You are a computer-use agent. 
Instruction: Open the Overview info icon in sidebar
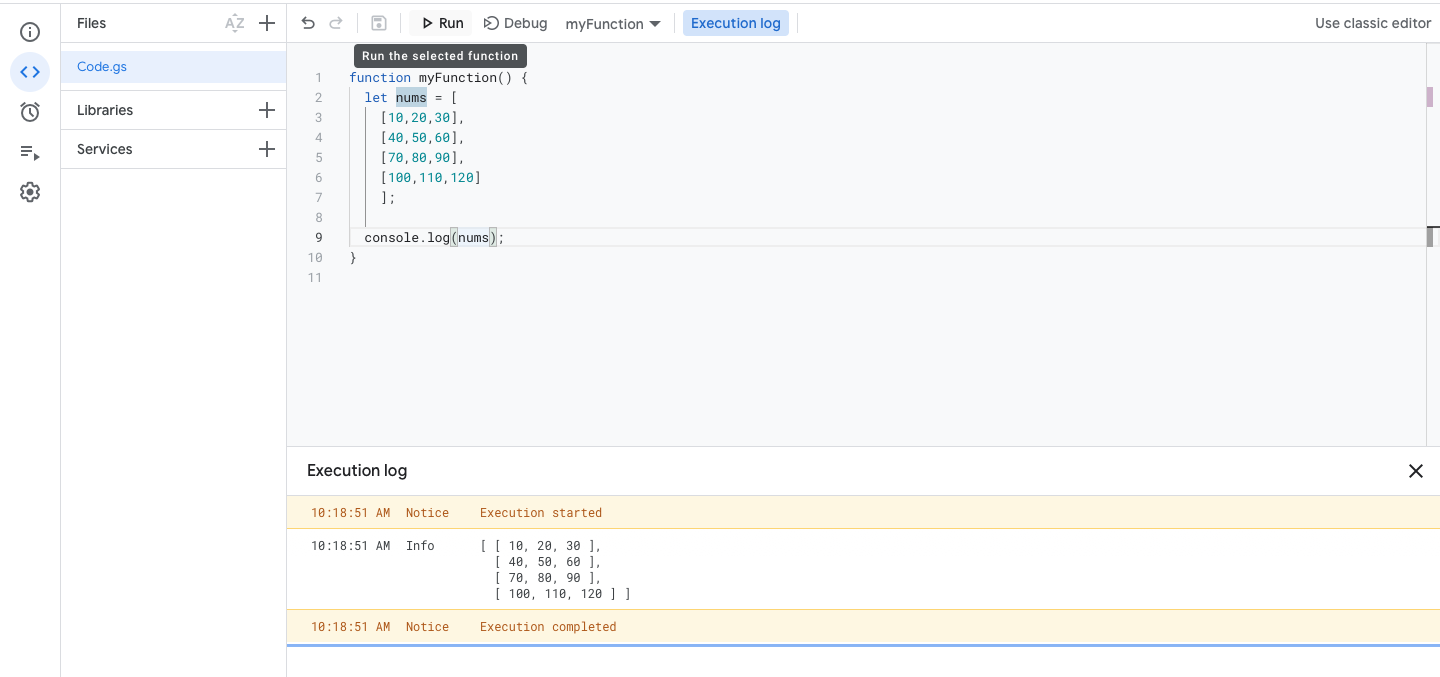pyautogui.click(x=30, y=32)
